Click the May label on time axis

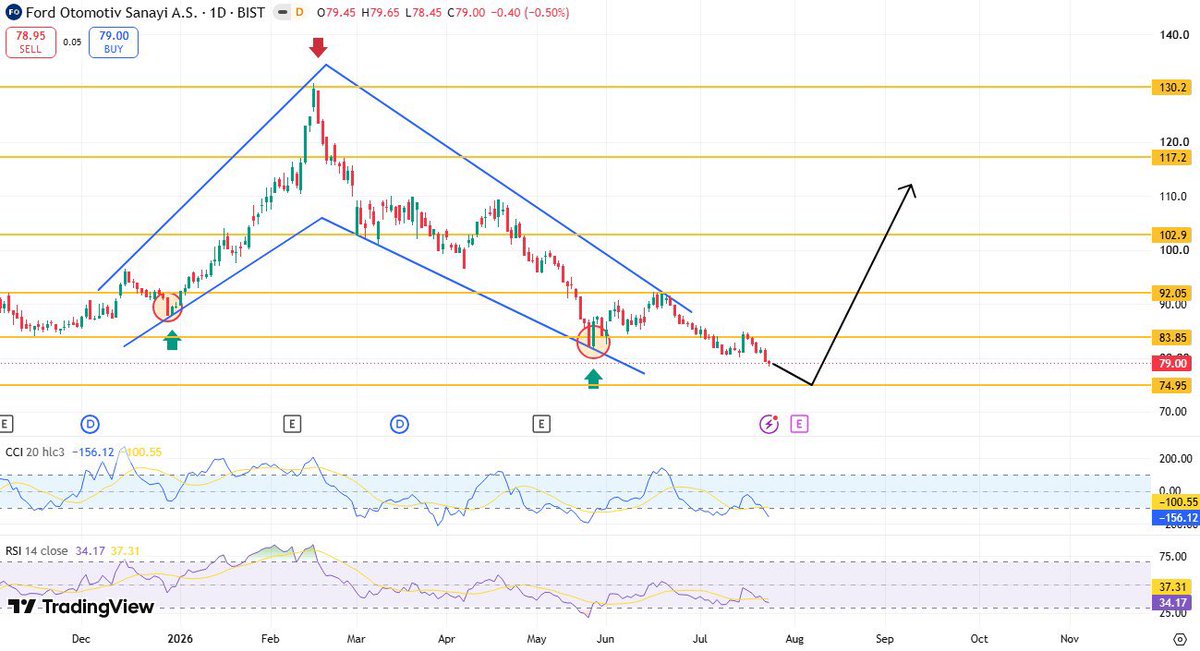538,637
